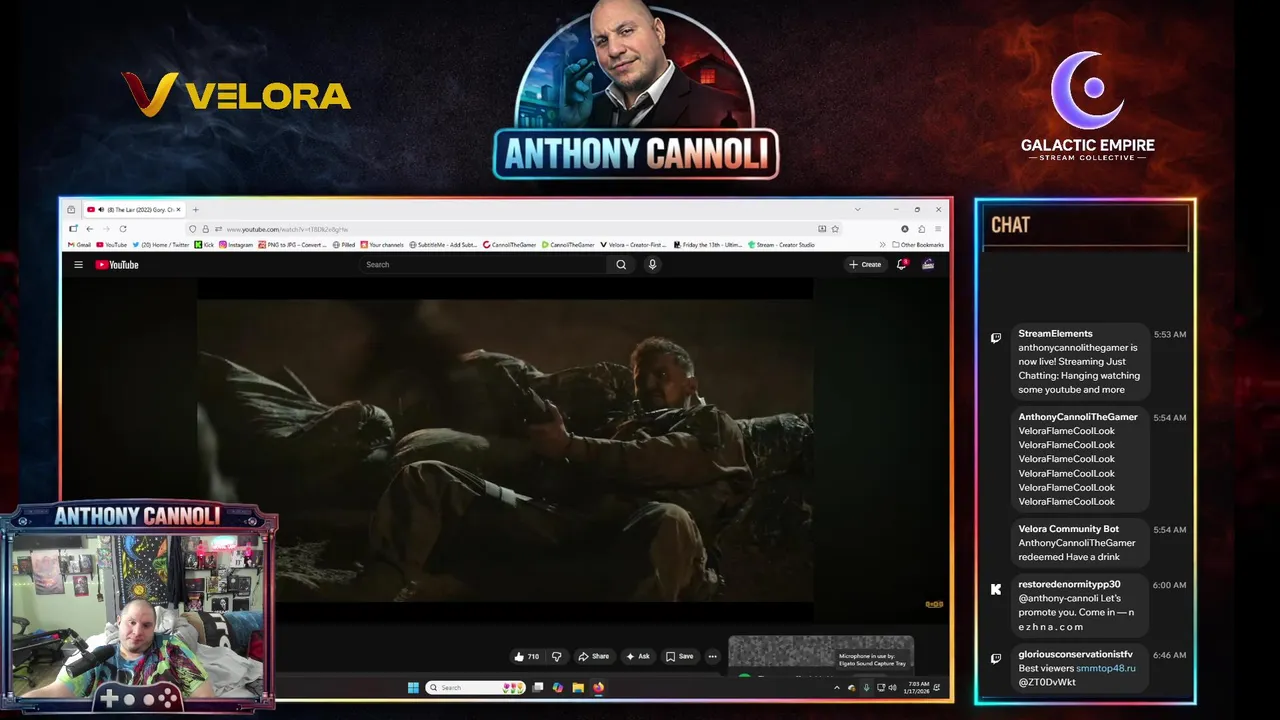
Task: Open the browser application menu
Action: click(x=938, y=229)
